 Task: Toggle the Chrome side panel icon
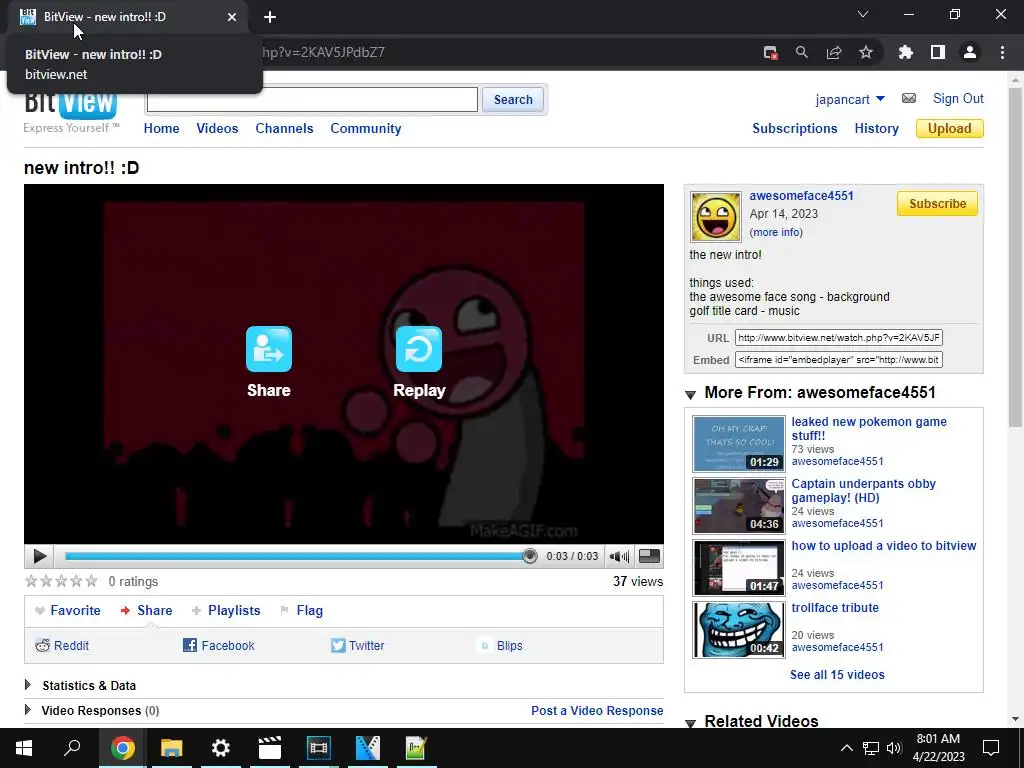938,52
